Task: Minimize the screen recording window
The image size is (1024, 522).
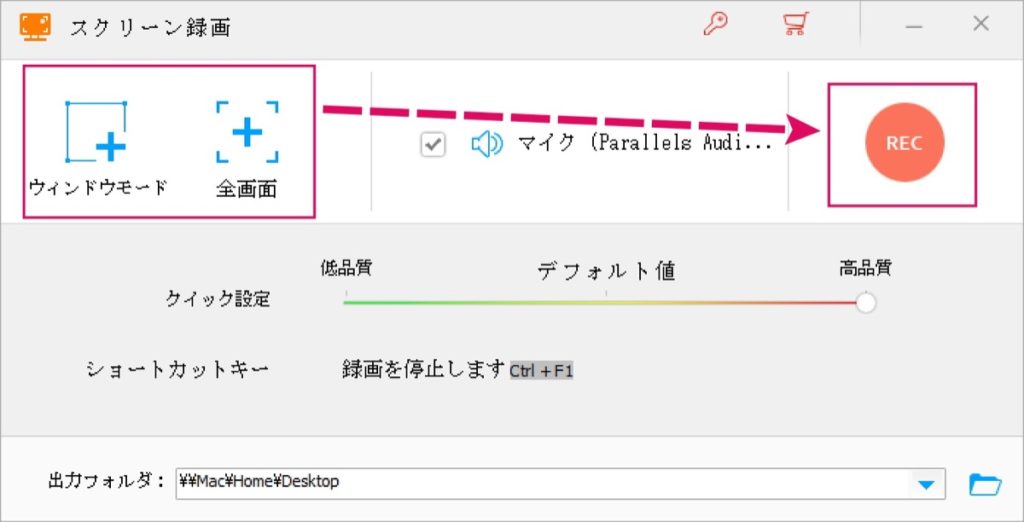Action: pyautogui.click(x=914, y=25)
